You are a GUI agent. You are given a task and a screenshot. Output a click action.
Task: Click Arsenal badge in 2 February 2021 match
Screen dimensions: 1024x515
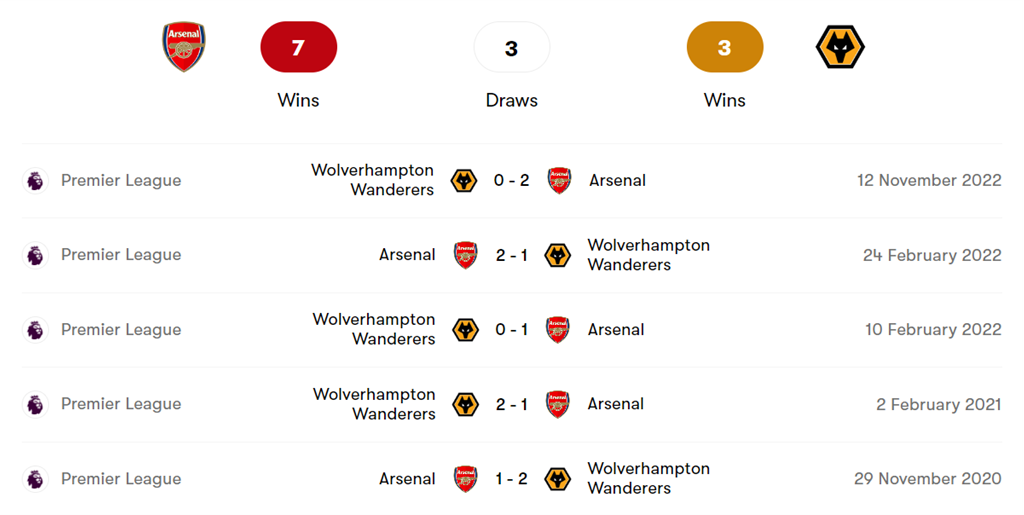[558, 404]
